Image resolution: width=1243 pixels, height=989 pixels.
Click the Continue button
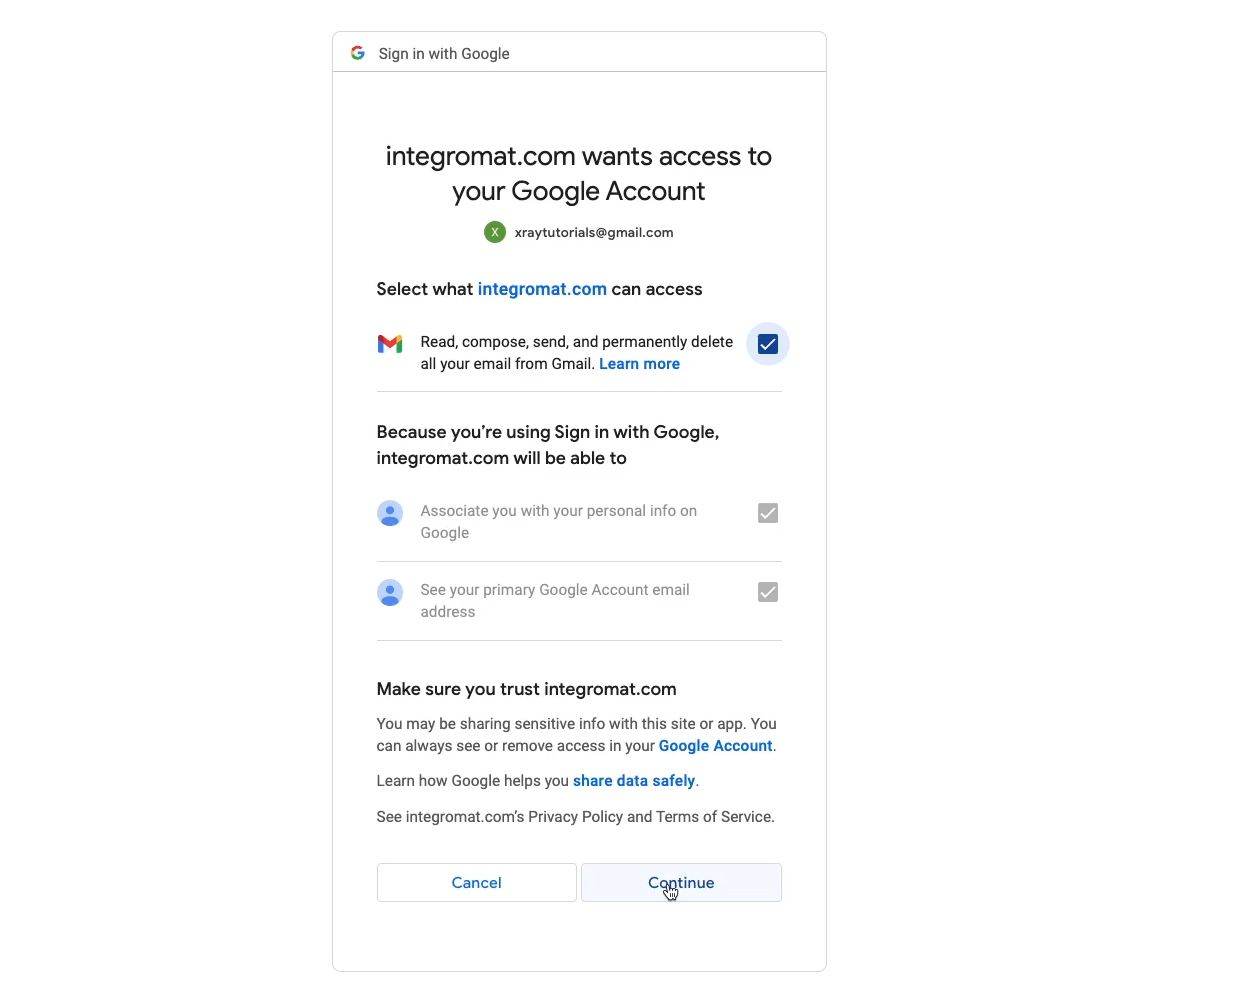[x=682, y=883]
